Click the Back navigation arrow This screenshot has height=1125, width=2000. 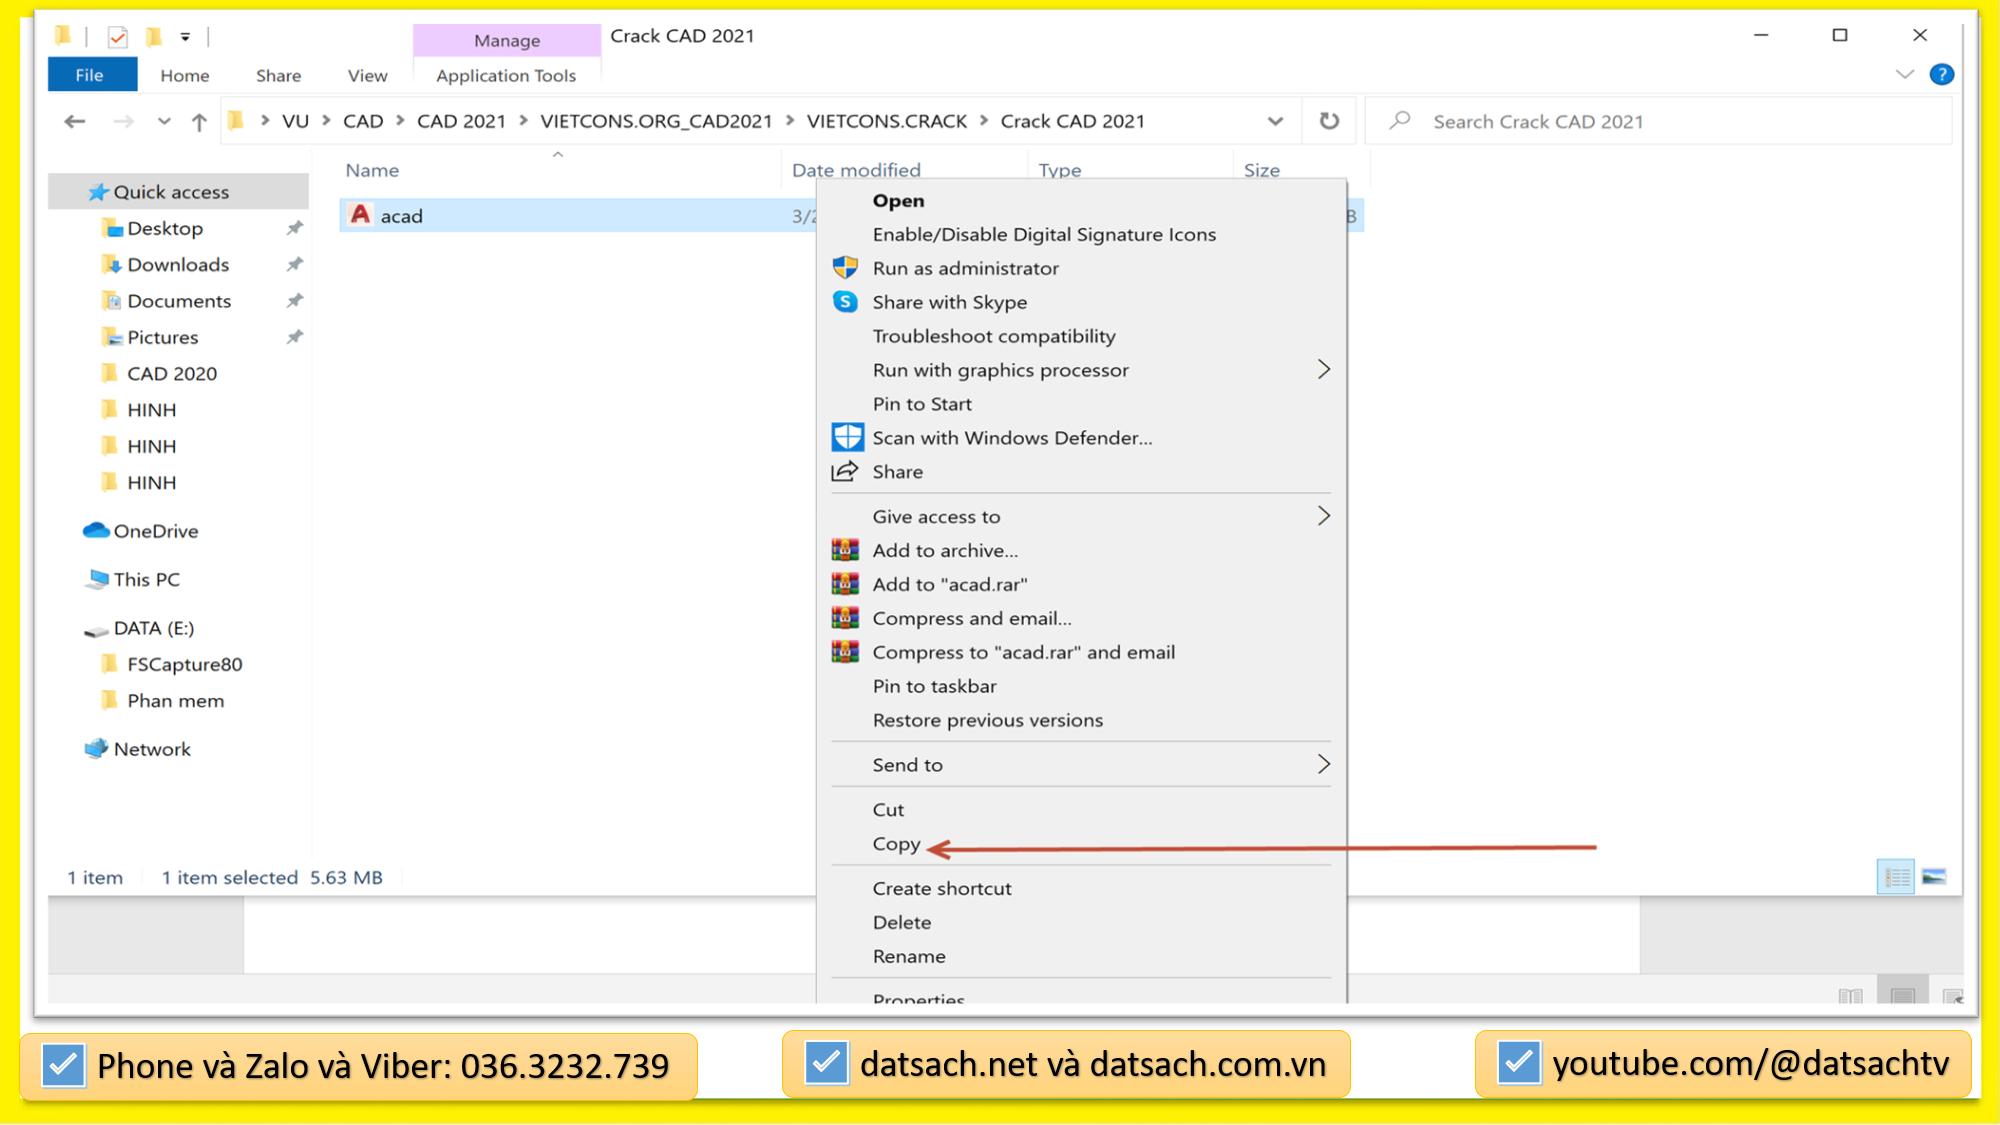click(x=75, y=122)
